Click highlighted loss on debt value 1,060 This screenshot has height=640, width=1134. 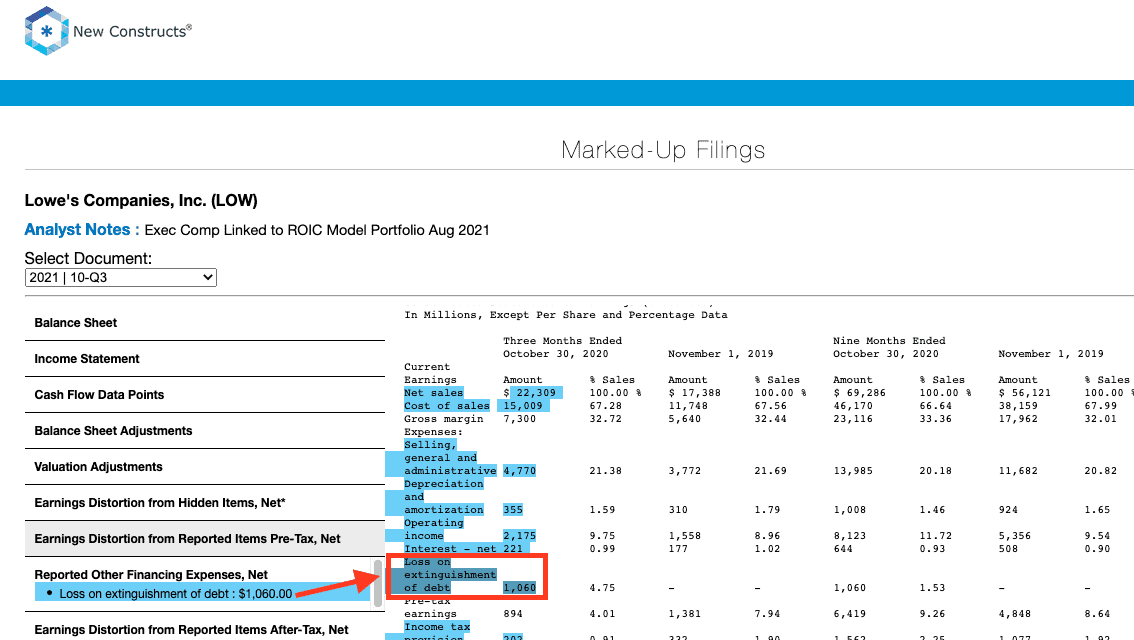click(519, 588)
